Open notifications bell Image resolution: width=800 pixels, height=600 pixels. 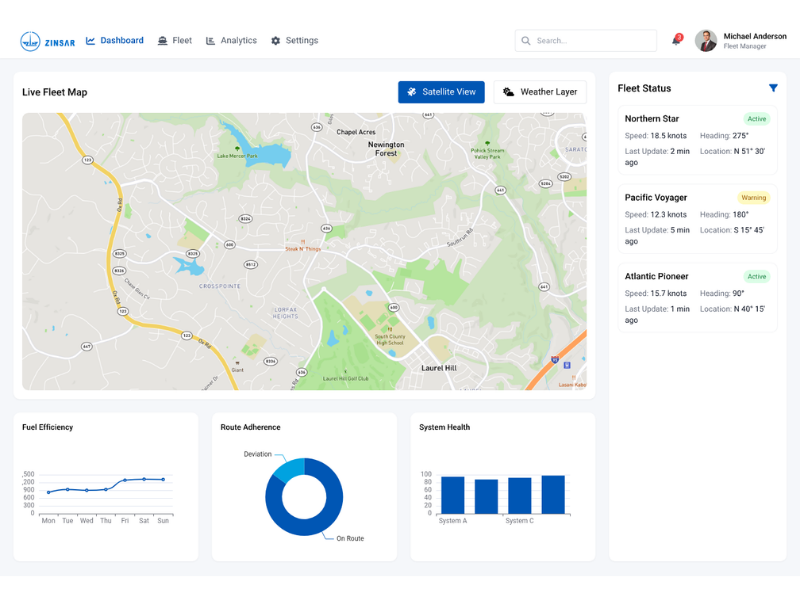pyautogui.click(x=677, y=40)
